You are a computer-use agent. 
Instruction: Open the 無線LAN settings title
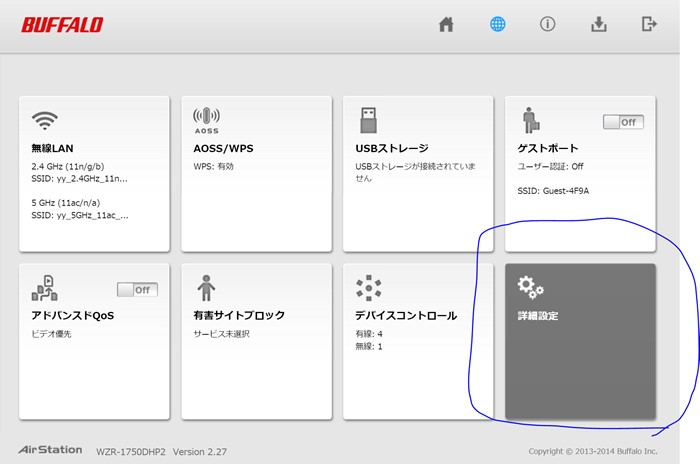point(52,148)
